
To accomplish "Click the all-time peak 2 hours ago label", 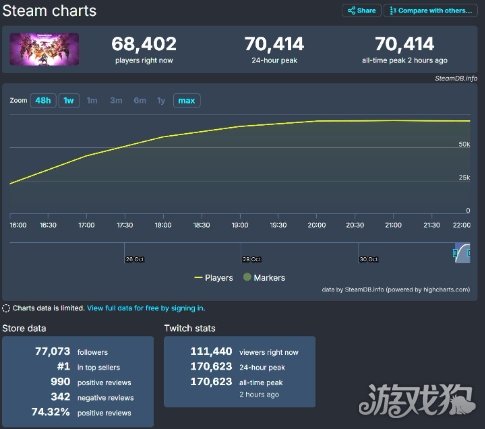I will click(405, 60).
